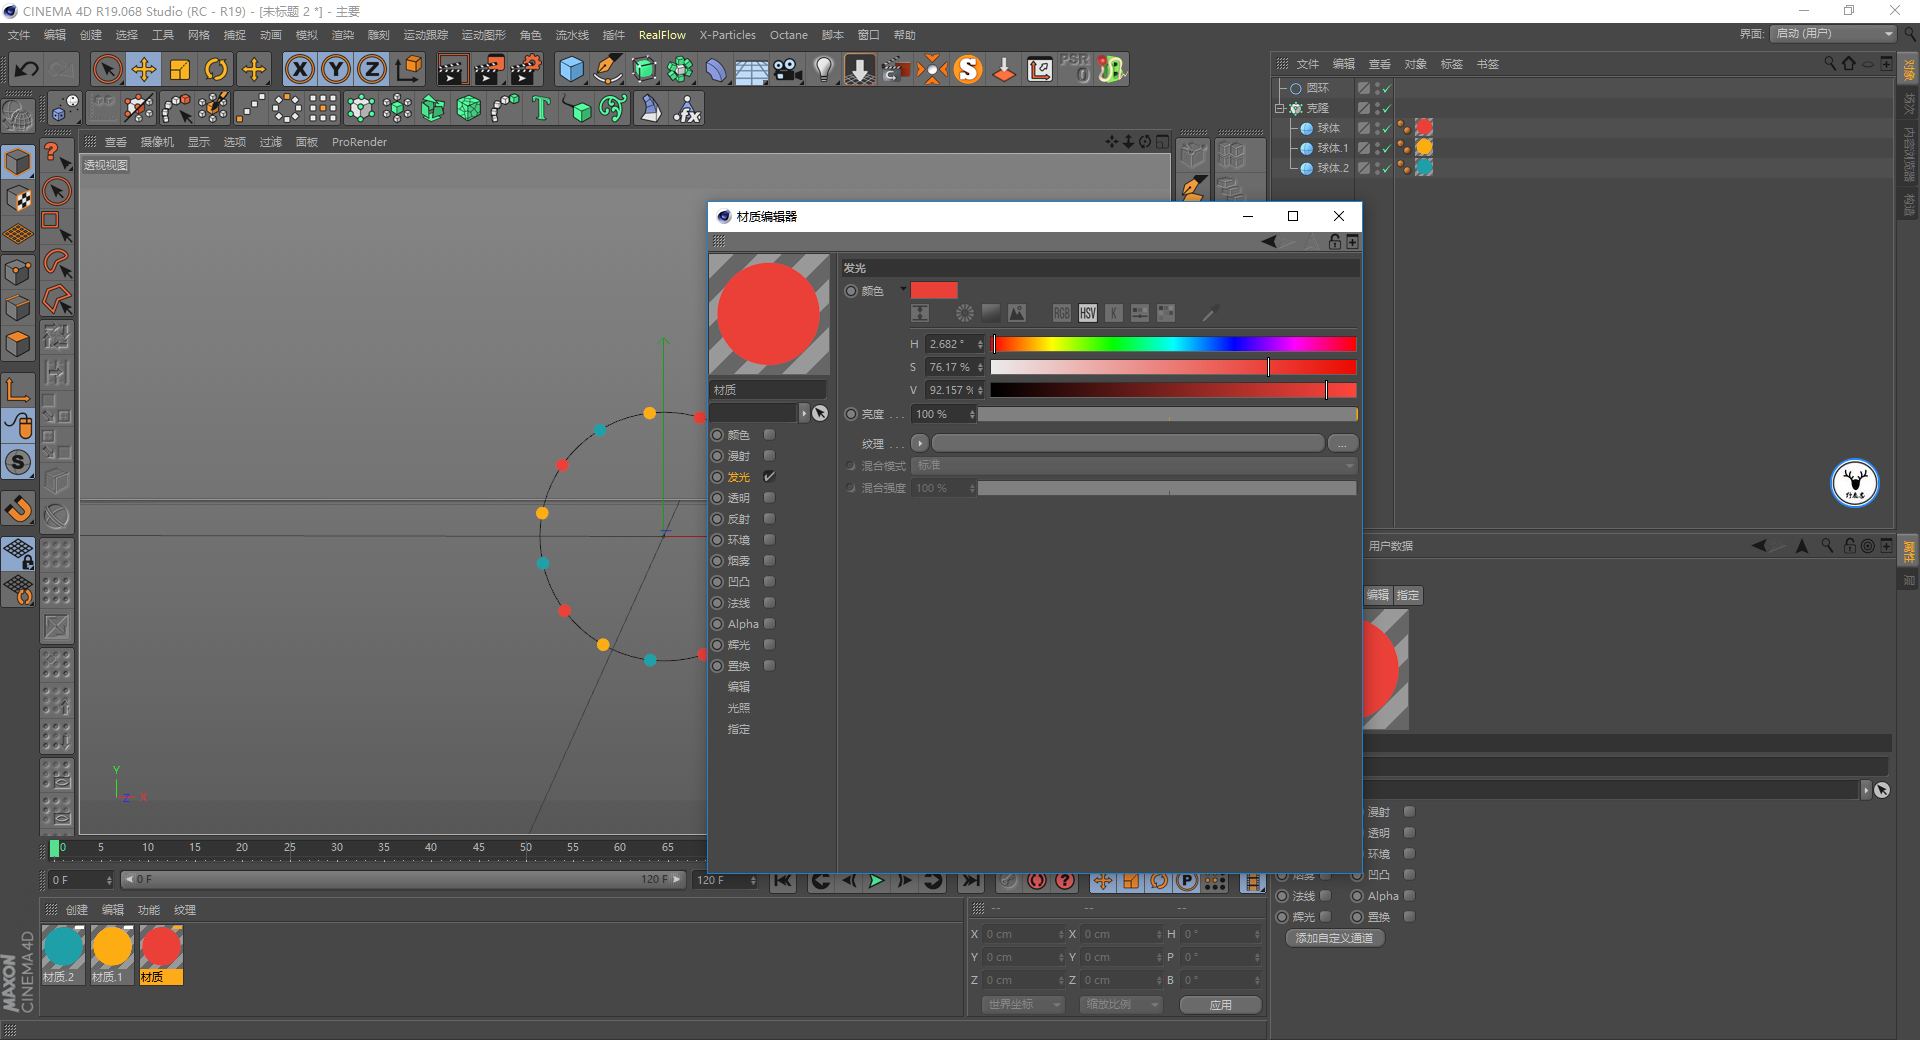1920x1040 pixels.
Task: Open the X-Particles menu
Action: pyautogui.click(x=727, y=35)
